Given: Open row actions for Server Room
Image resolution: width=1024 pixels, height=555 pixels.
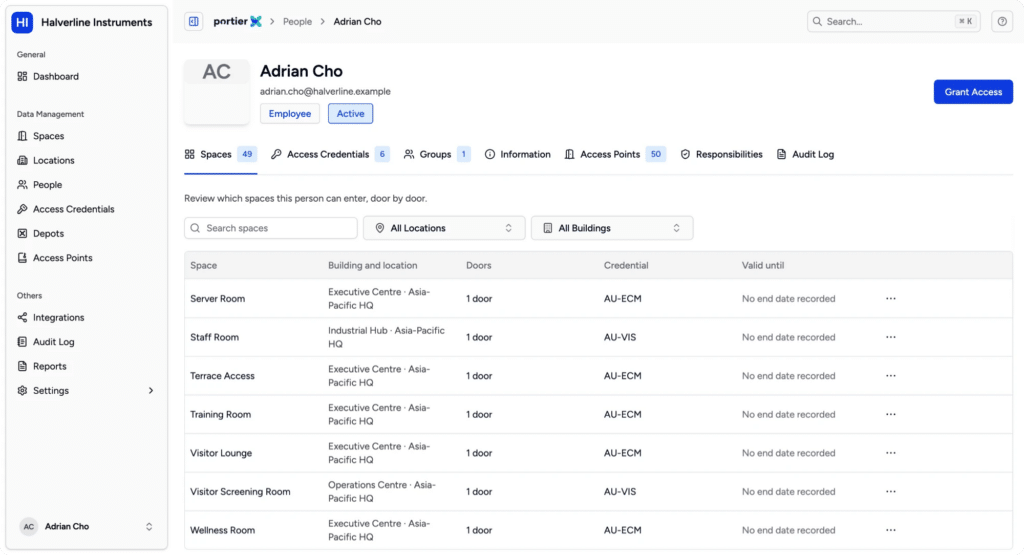Looking at the screenshot, I should tap(891, 298).
